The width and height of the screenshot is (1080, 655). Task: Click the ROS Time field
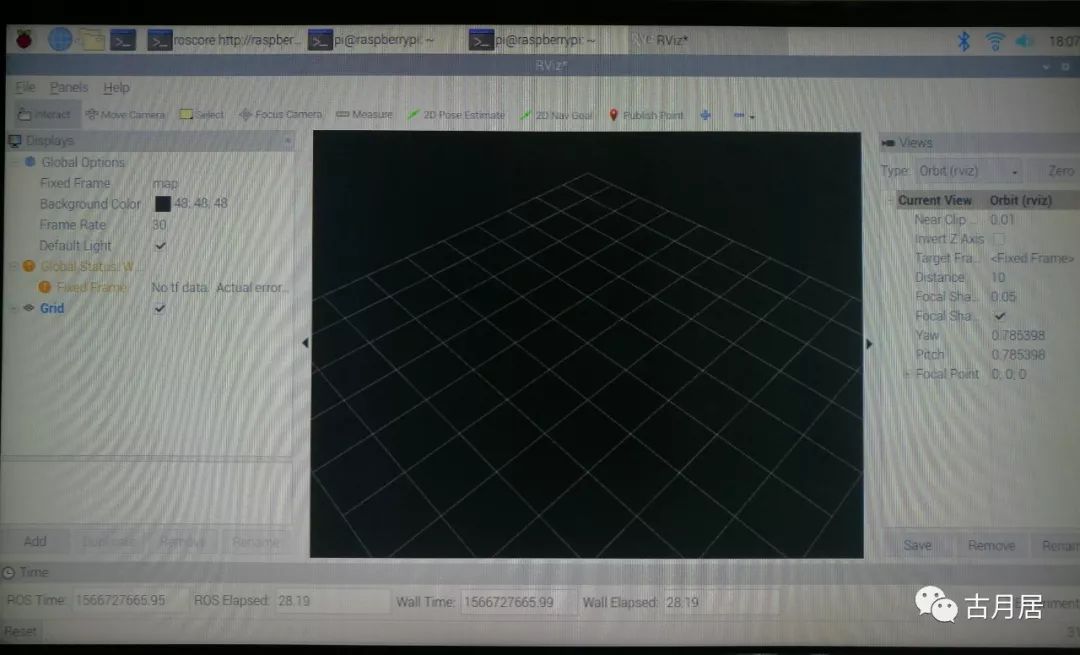pyautogui.click(x=129, y=601)
